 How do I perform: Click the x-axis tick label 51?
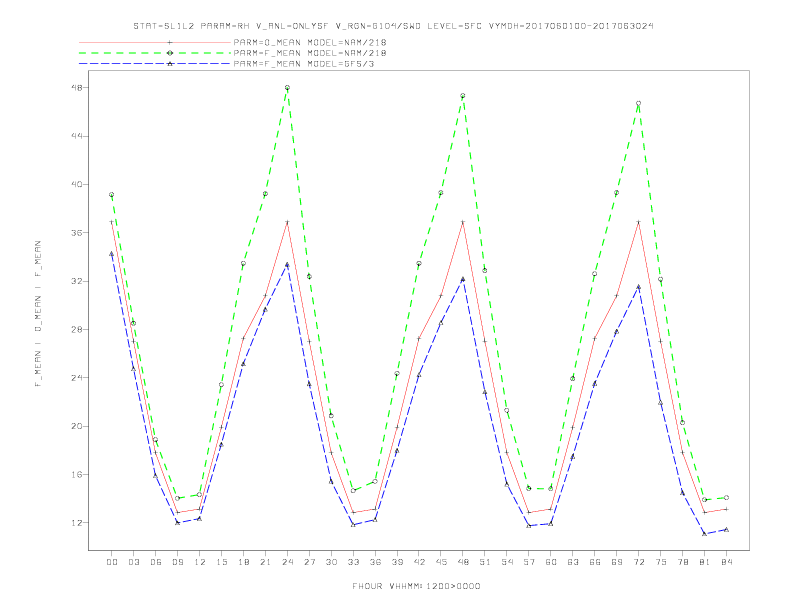pyautogui.click(x=485, y=562)
